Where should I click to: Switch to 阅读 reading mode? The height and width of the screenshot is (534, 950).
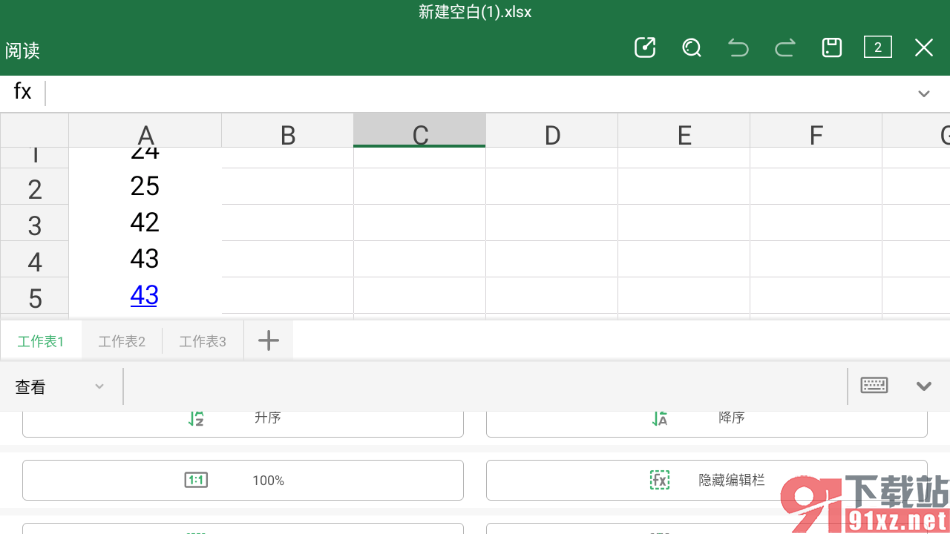coord(22,50)
